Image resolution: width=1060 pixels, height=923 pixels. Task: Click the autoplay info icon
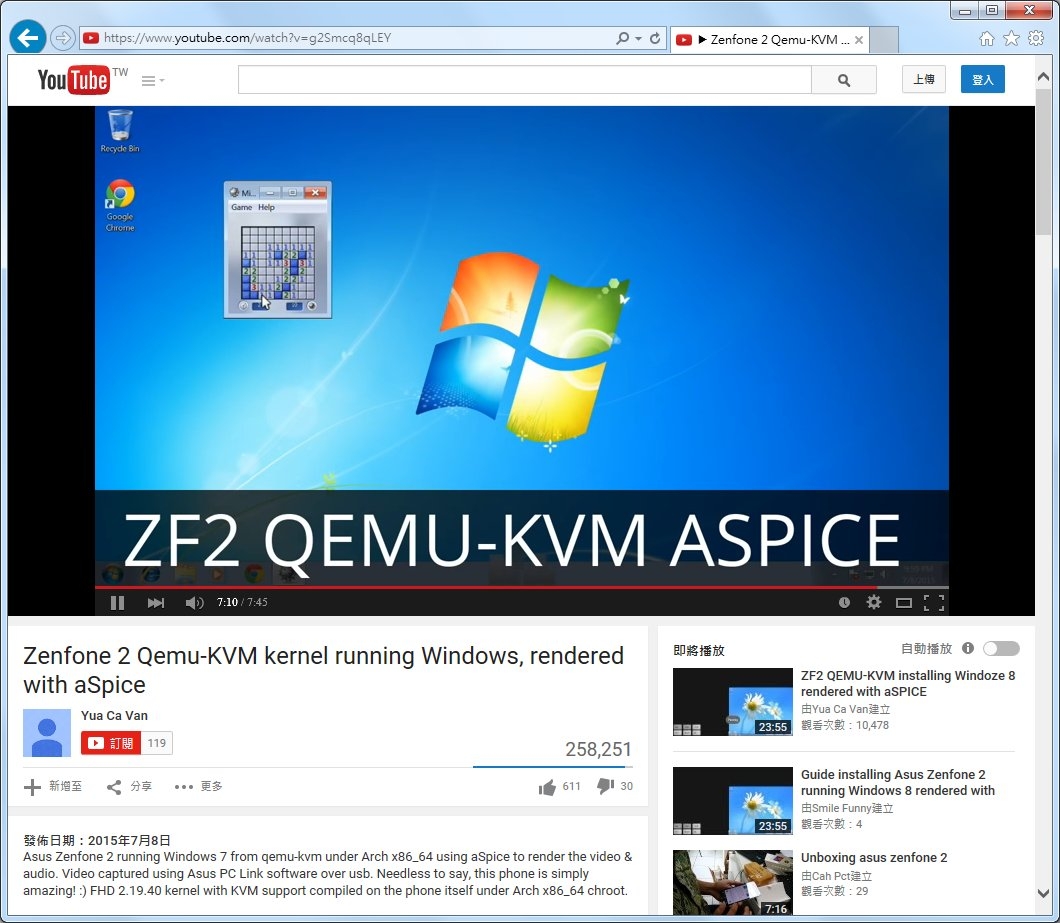[968, 648]
